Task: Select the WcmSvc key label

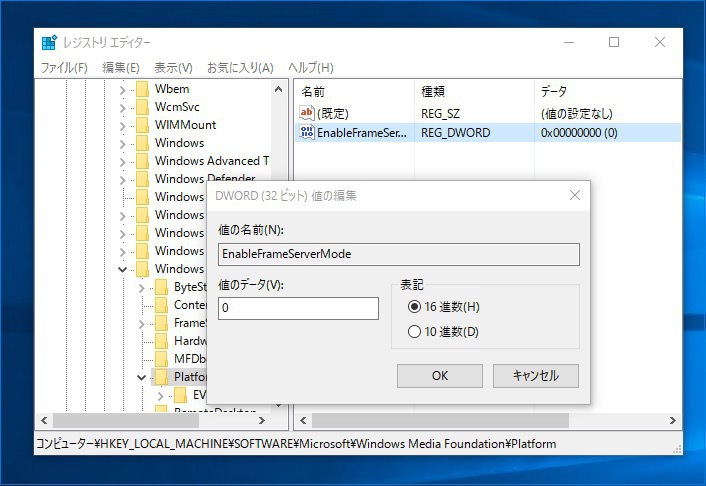Action: pos(177,107)
